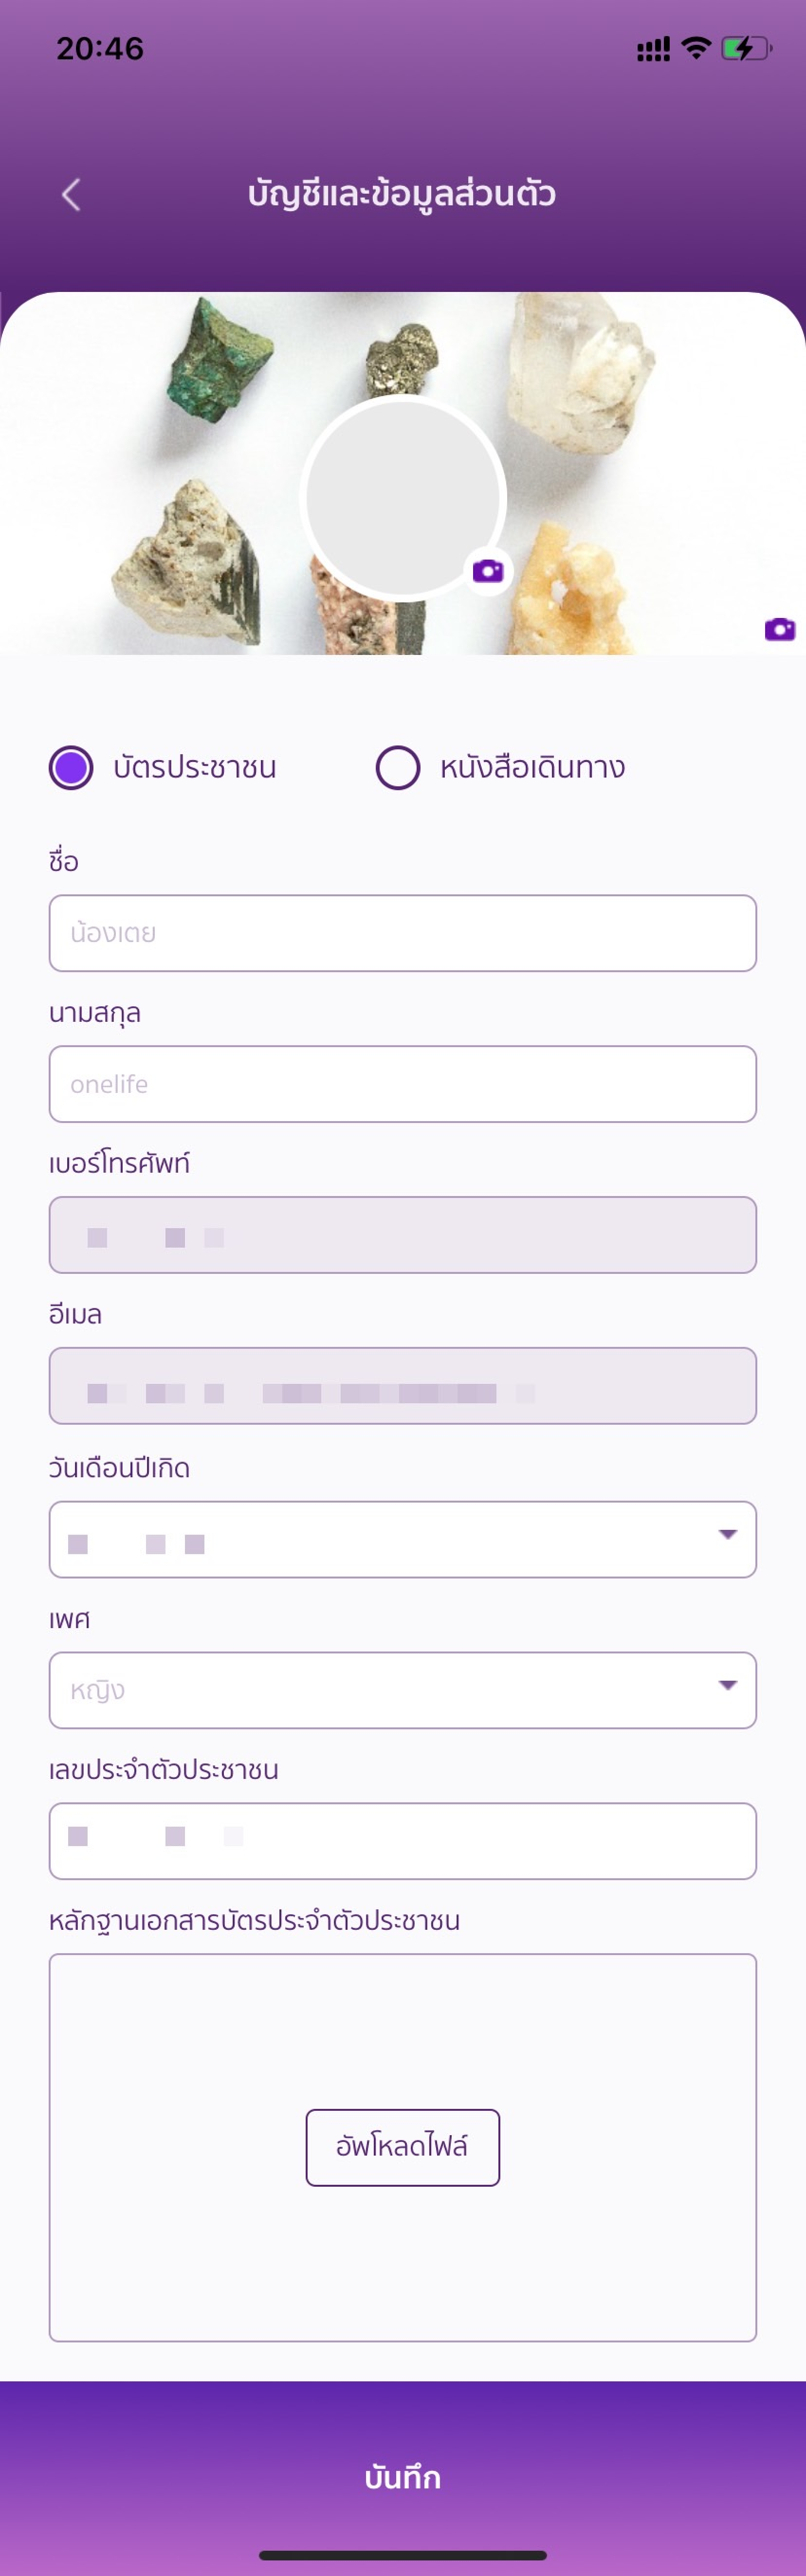Expand the เพศ gender dropdown
This screenshot has width=806, height=2576.
402,1690
